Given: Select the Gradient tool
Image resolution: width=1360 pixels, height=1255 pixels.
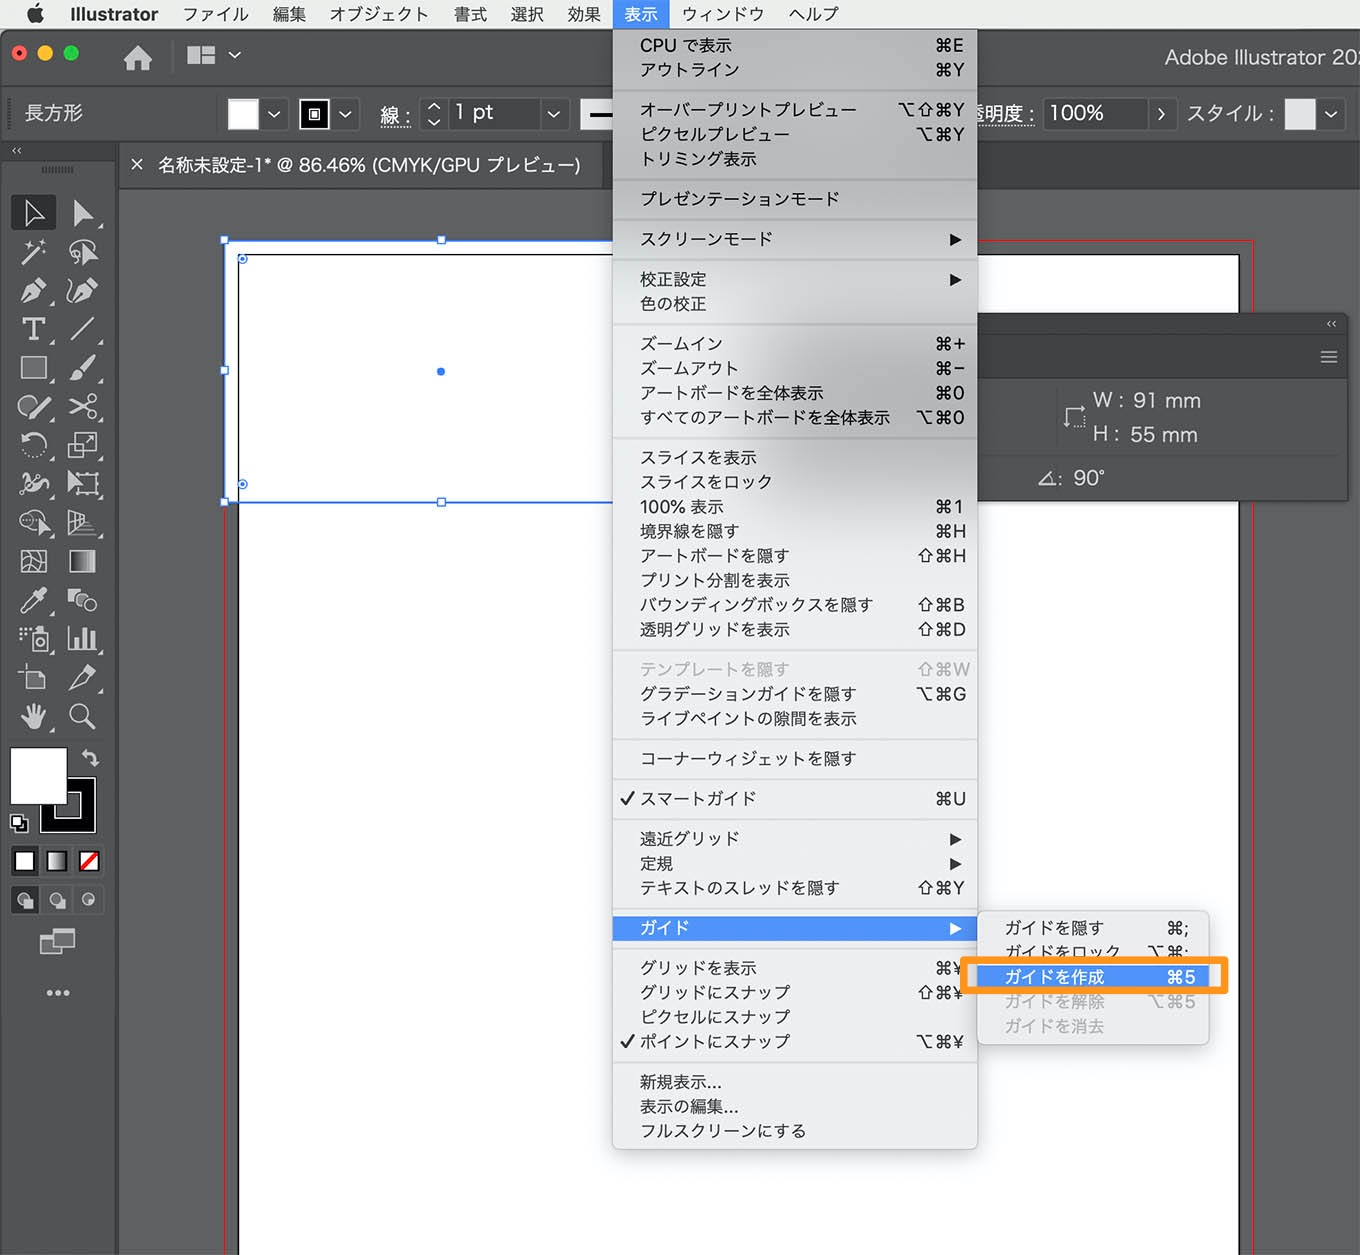Looking at the screenshot, I should (x=83, y=561).
